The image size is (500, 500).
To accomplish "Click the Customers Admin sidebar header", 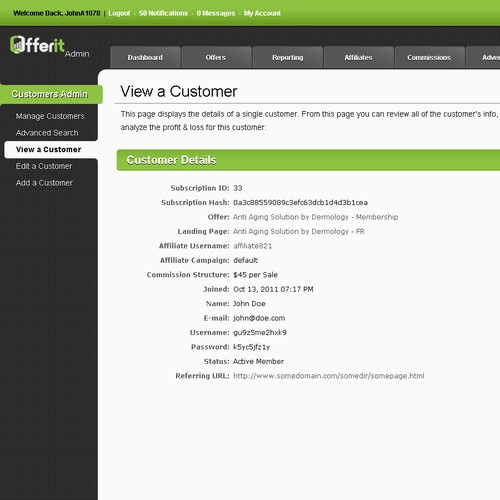I will click(50, 94).
